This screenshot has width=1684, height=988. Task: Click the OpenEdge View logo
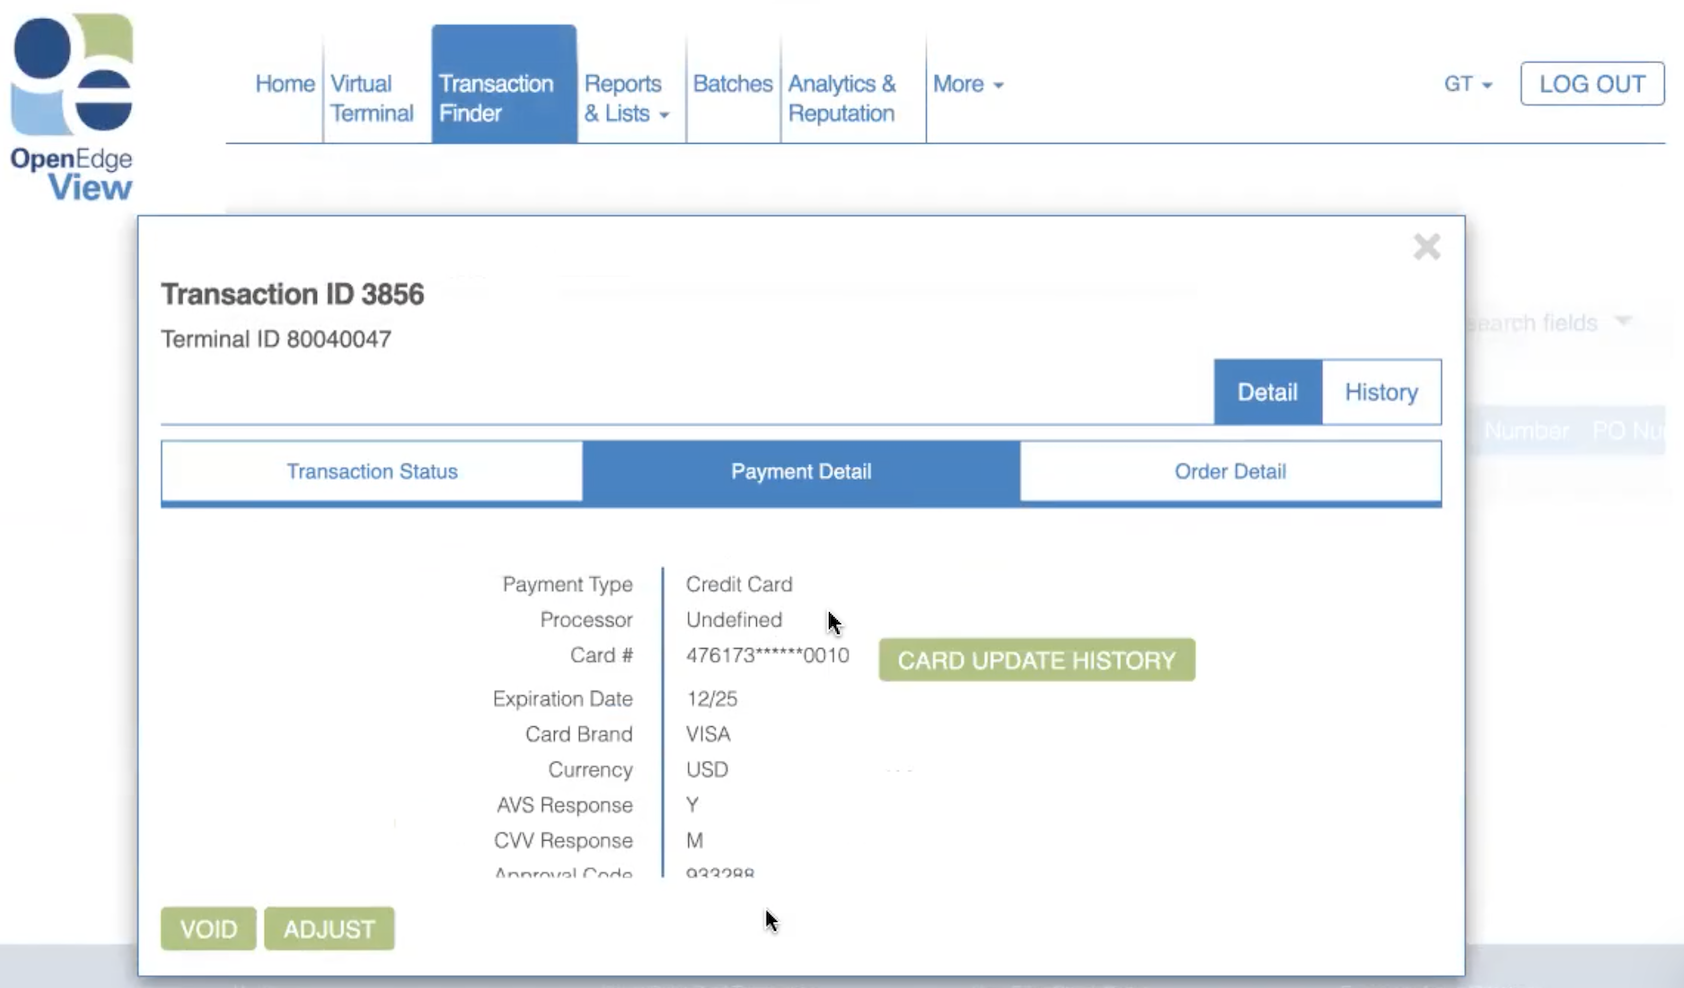coord(72,106)
